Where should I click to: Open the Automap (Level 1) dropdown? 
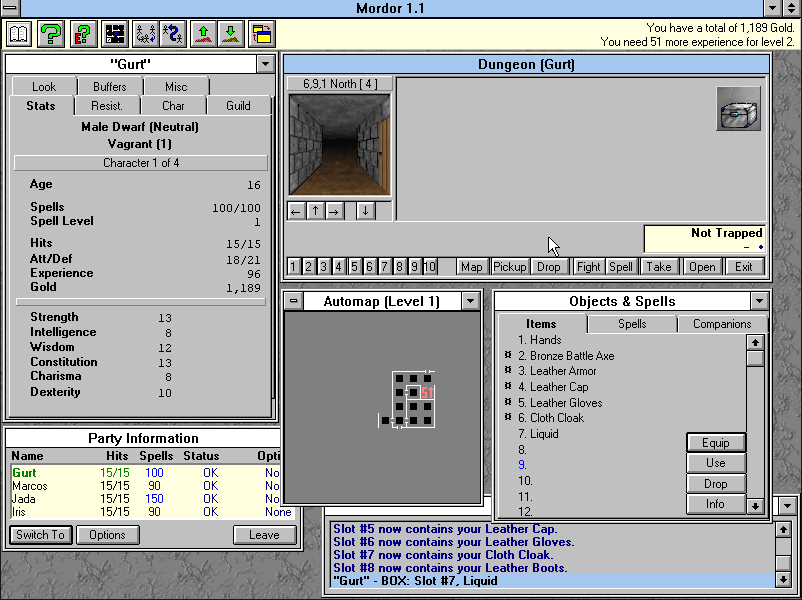click(470, 300)
